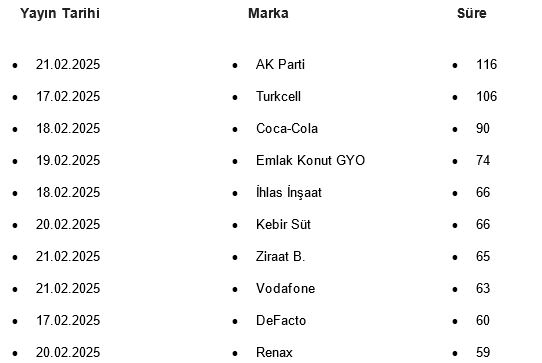Click the duration value 116

[486, 65]
